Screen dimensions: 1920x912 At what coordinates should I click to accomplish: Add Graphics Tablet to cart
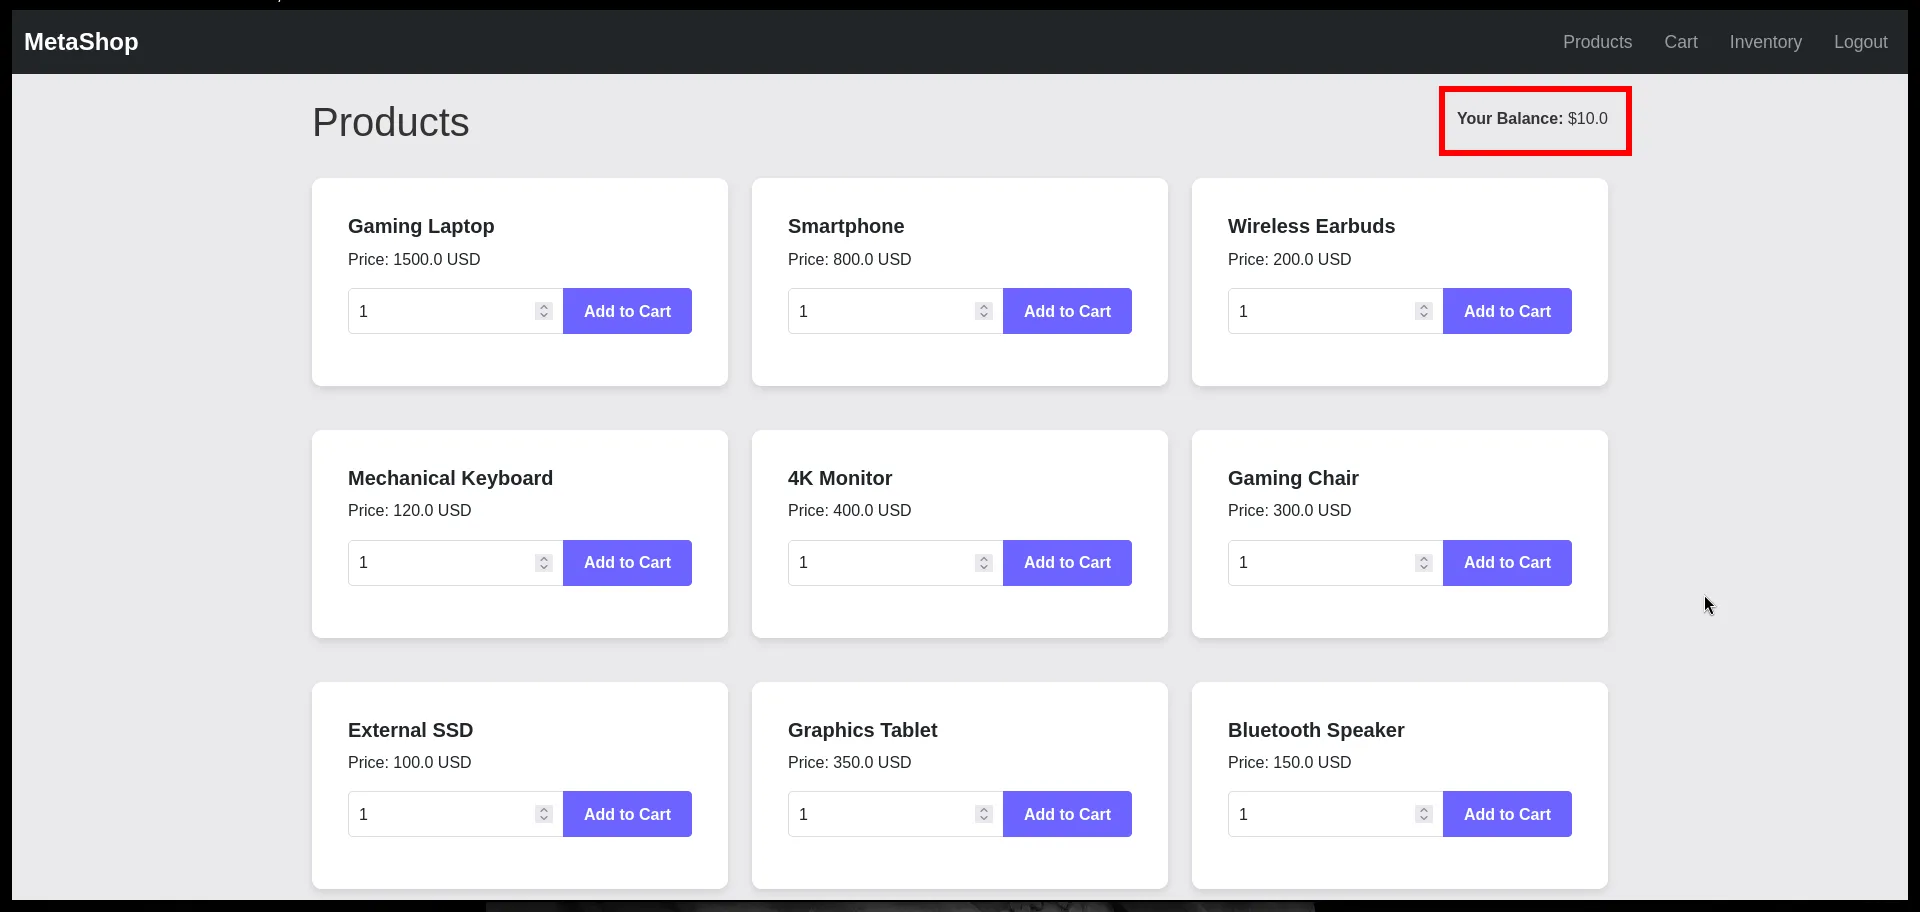click(x=1067, y=814)
